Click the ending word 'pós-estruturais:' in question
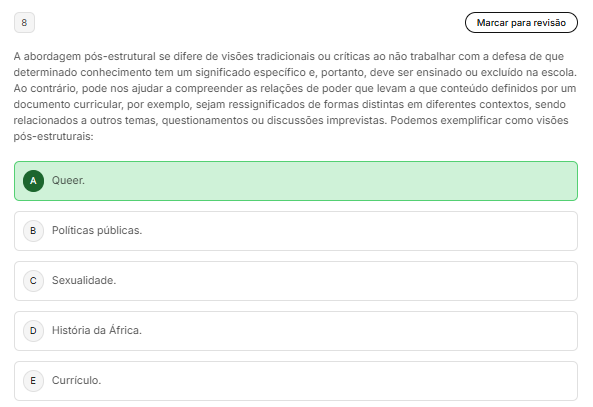Image resolution: width=593 pixels, height=407 pixels. tap(53, 136)
